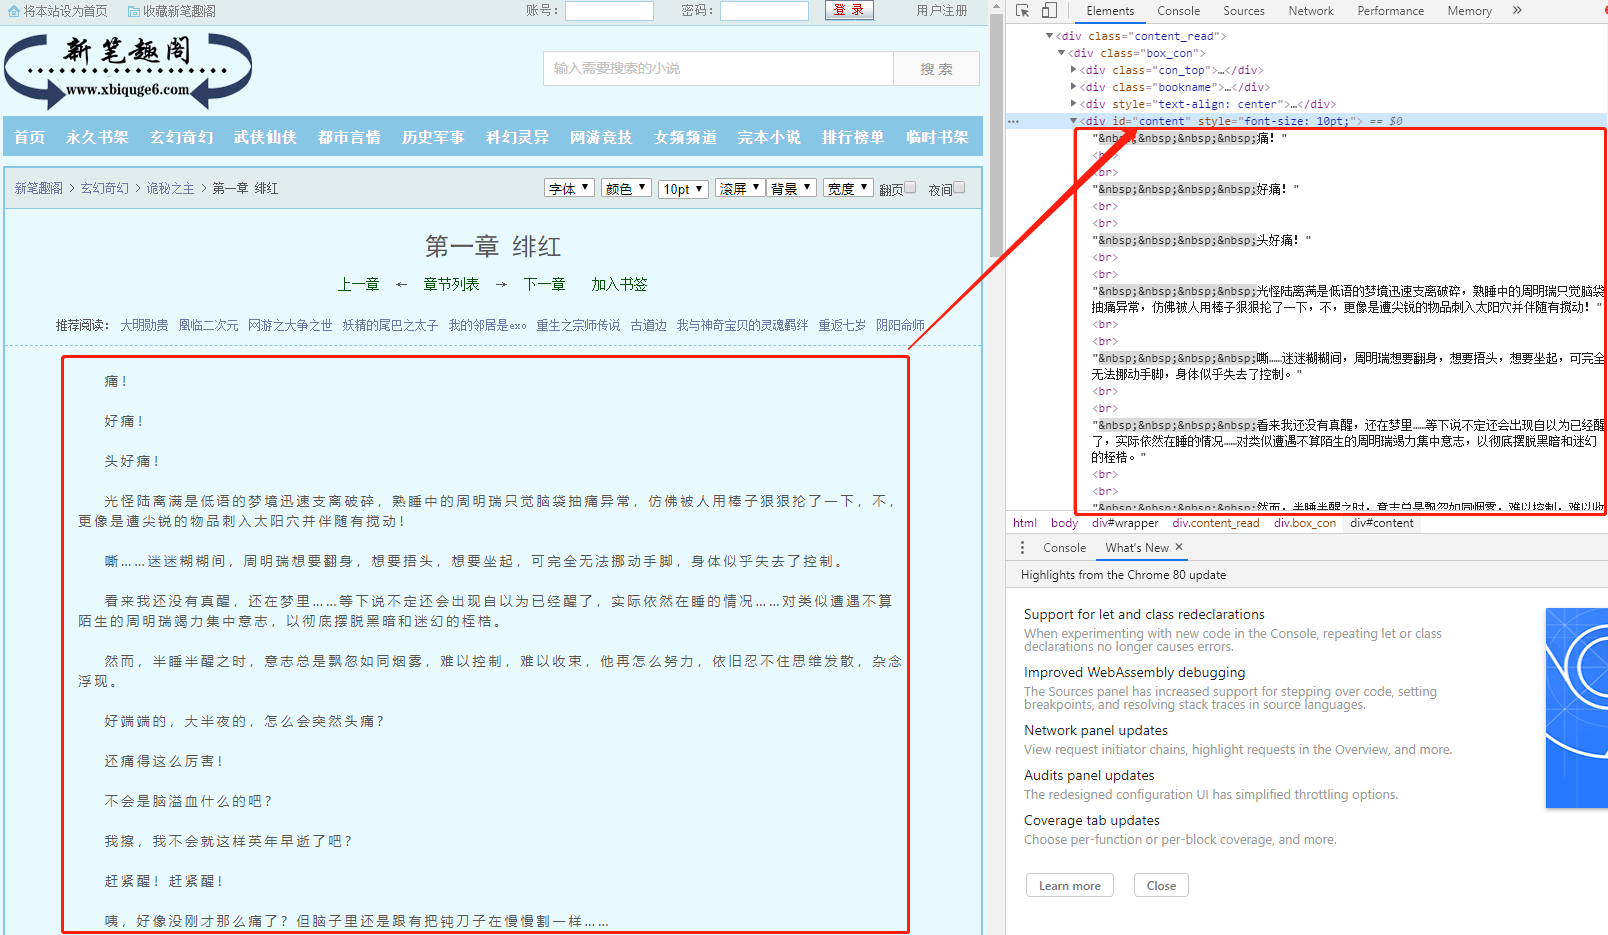Toggle the device toolbar in DevTools

coord(1047,10)
